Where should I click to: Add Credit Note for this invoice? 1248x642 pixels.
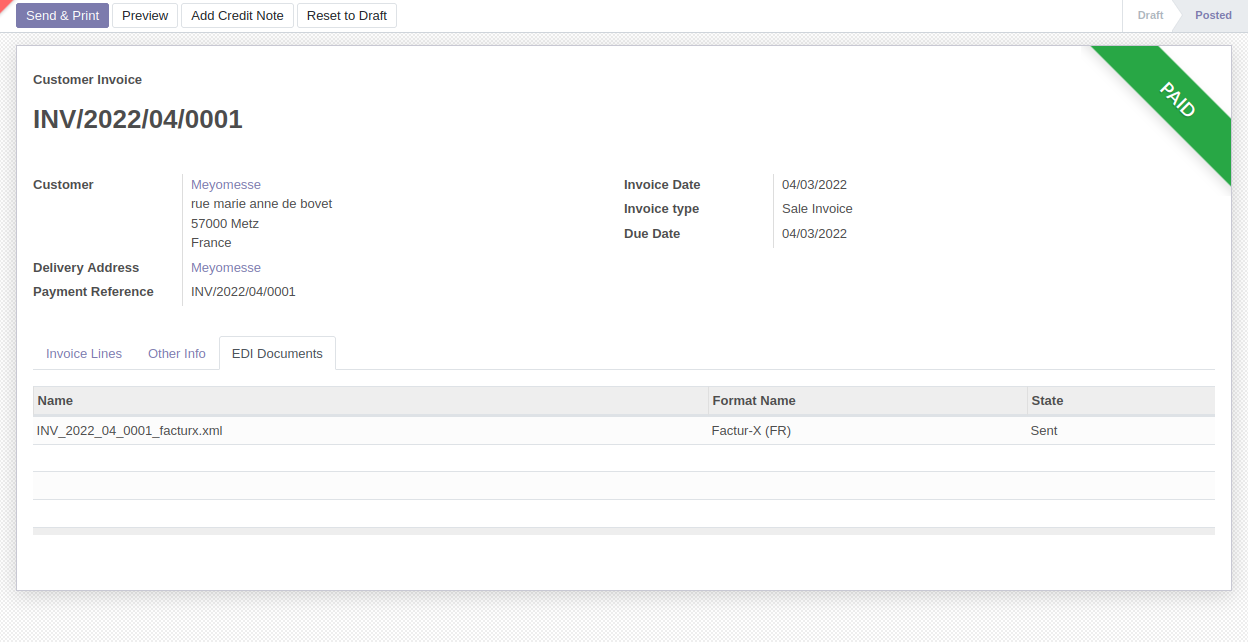[x=237, y=15]
